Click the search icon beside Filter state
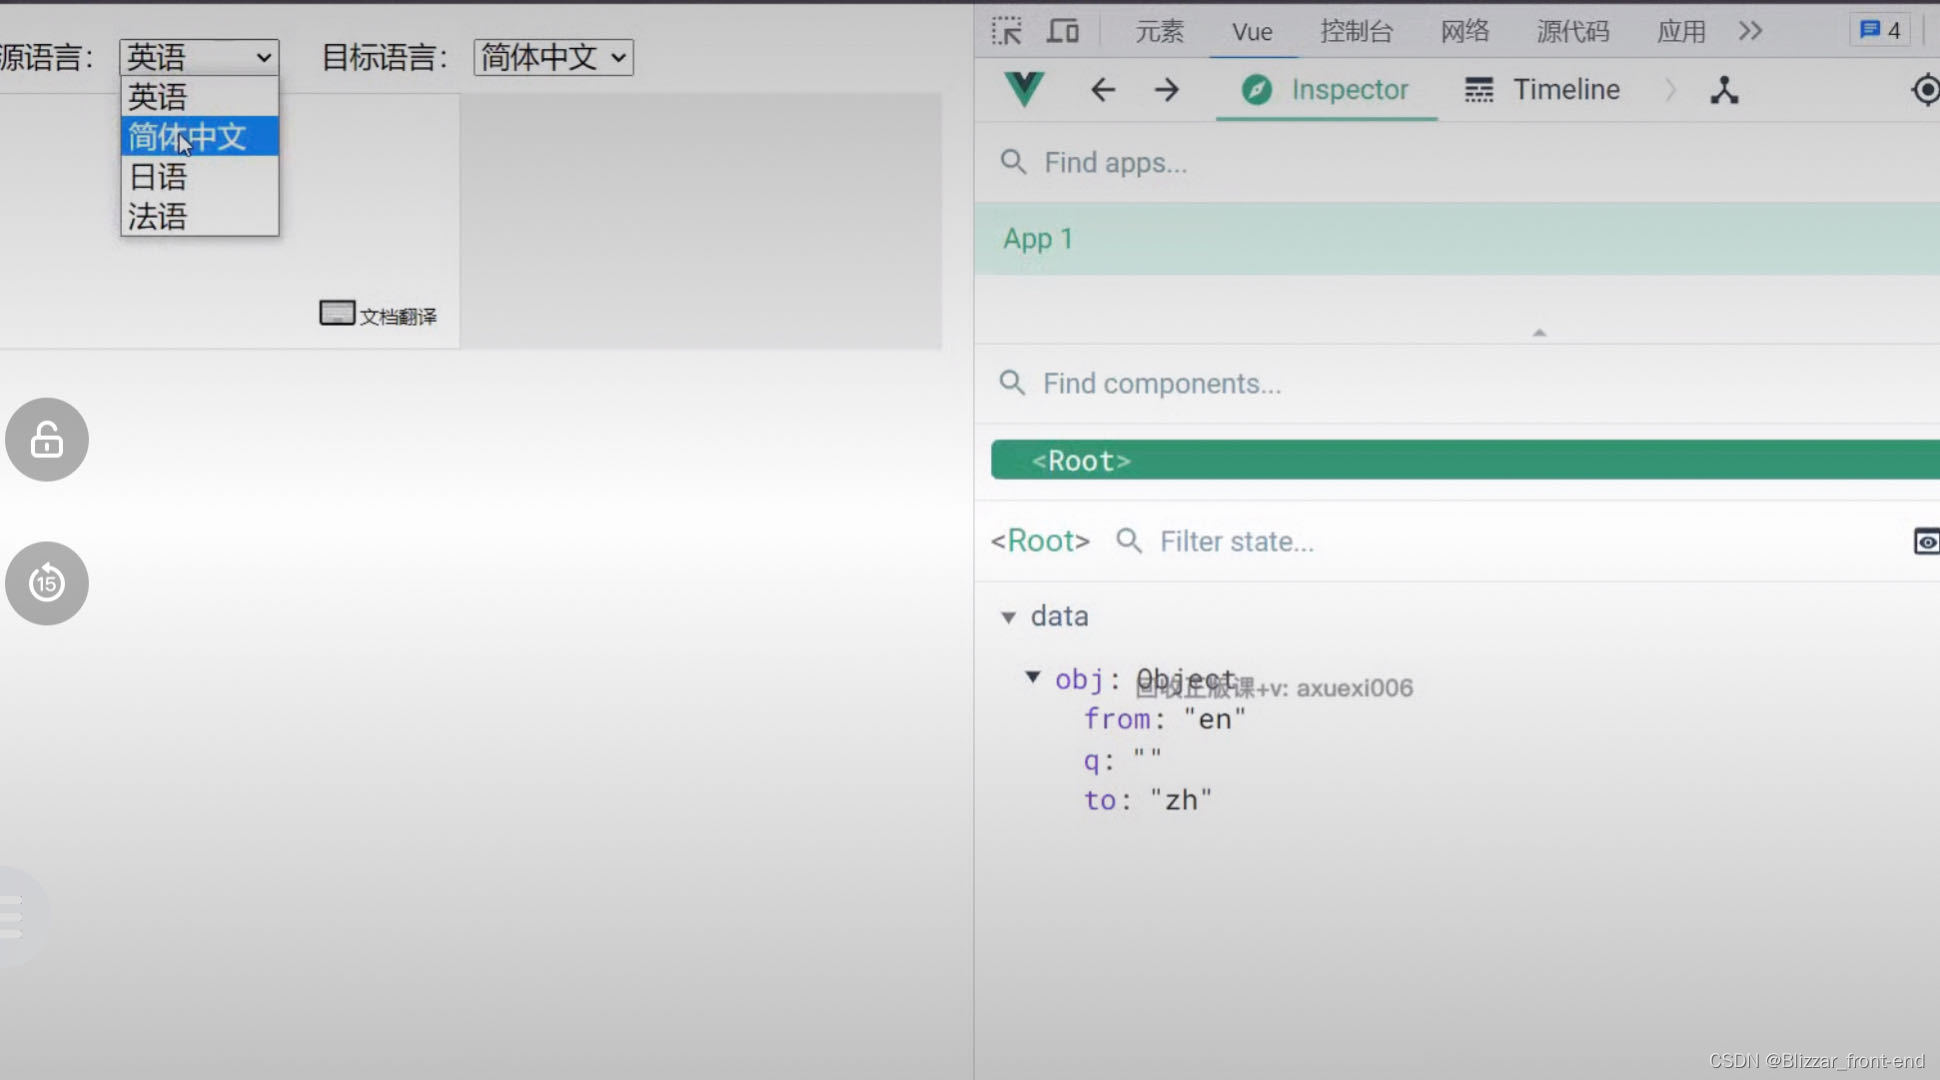The width and height of the screenshot is (1940, 1080). [1129, 541]
